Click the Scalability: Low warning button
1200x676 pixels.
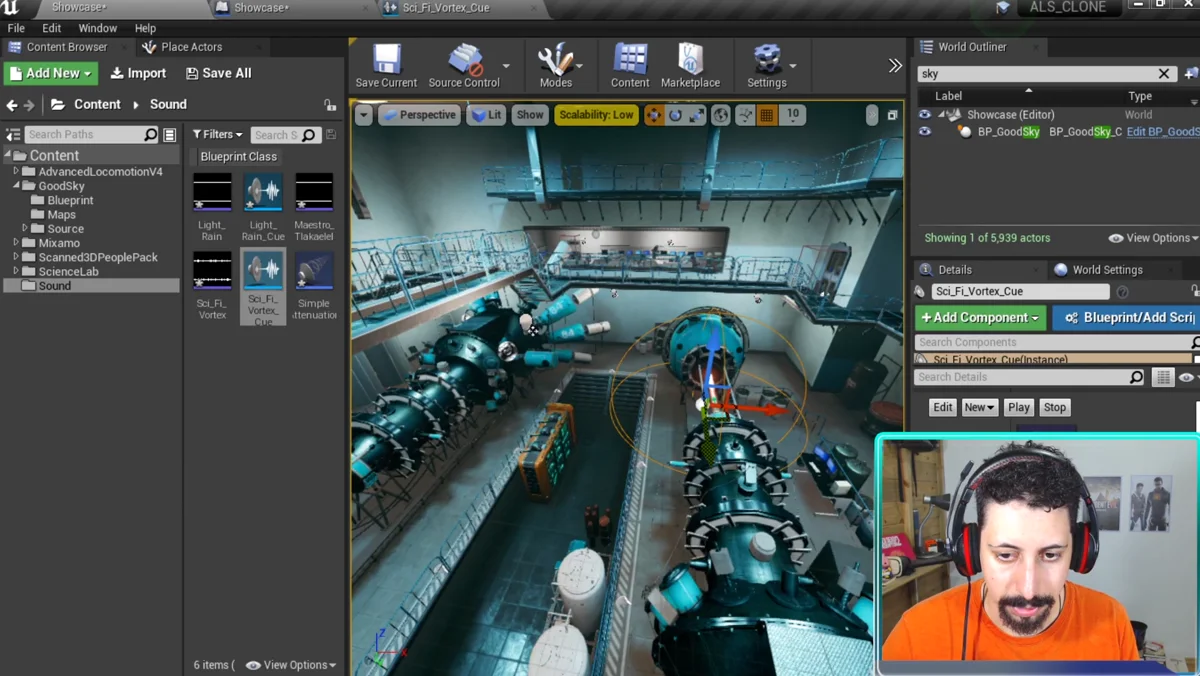click(596, 115)
